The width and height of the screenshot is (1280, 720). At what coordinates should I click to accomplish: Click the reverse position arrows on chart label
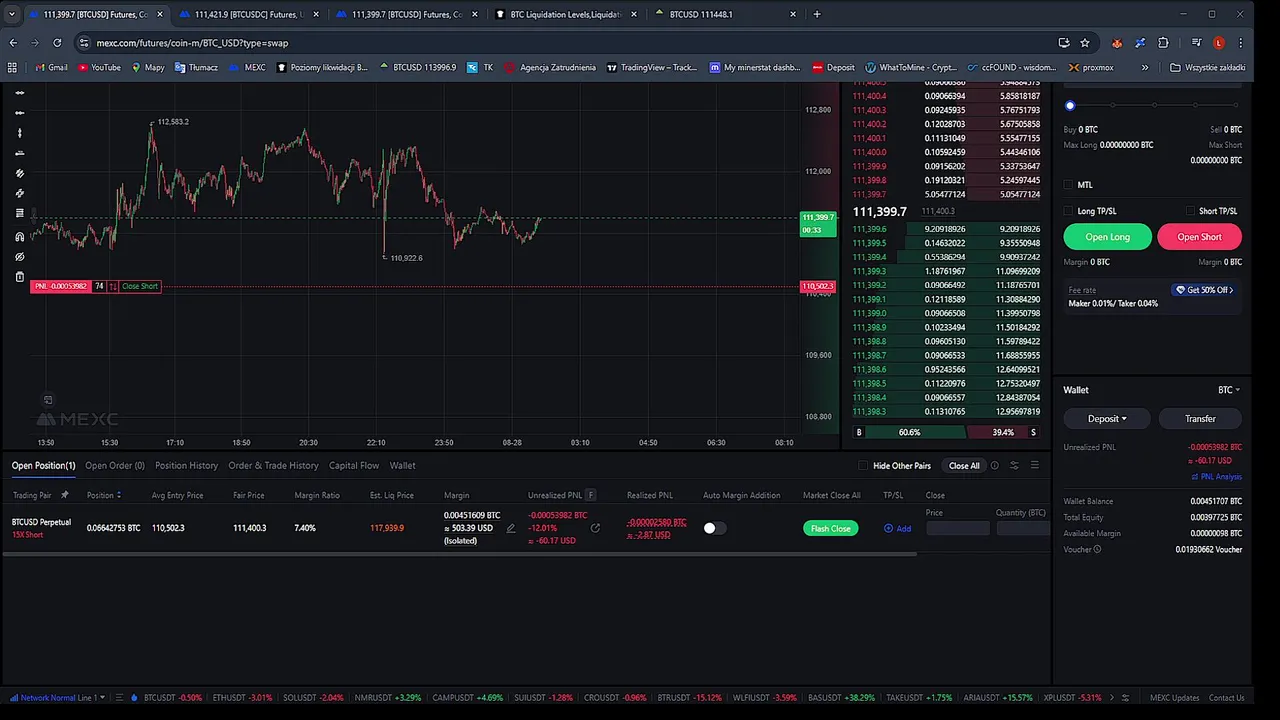[113, 286]
